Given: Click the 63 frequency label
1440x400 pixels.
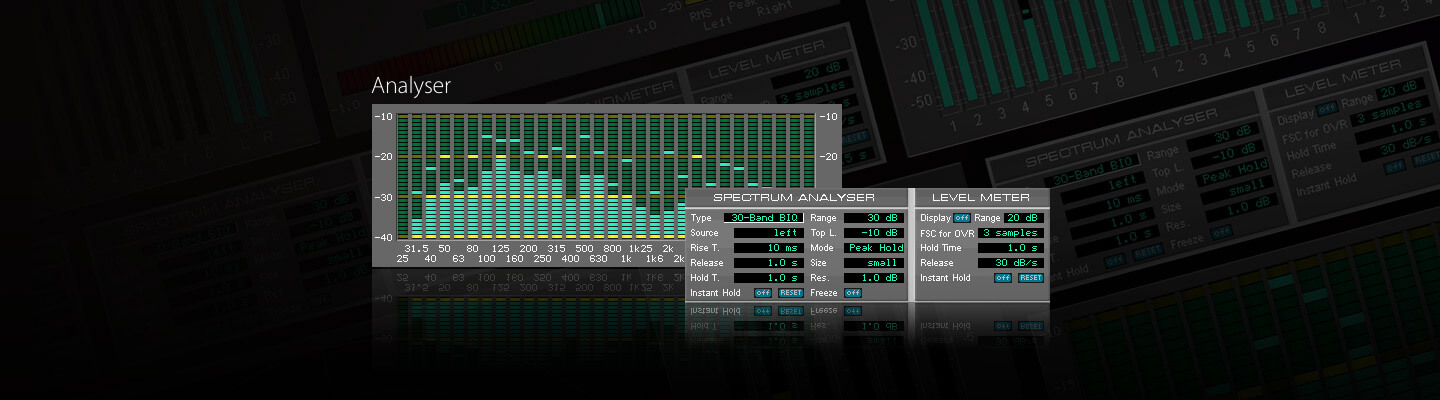Looking at the screenshot, I should point(458,259).
